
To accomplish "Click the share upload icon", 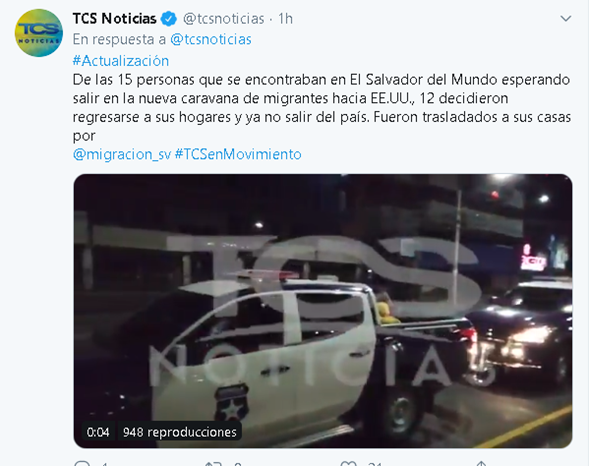I will (482, 464).
